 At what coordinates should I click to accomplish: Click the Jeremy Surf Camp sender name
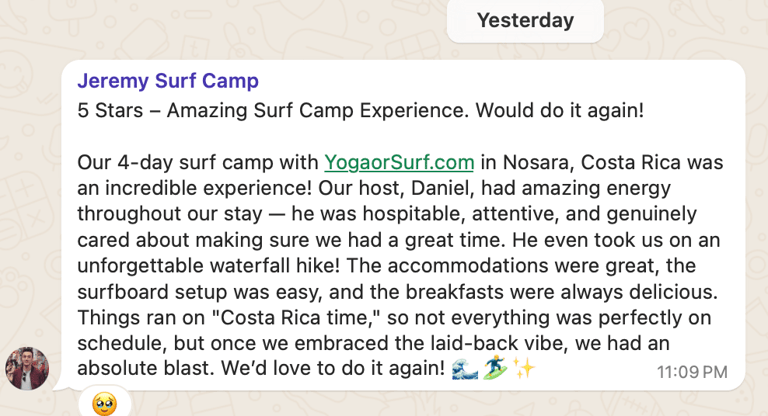(168, 81)
